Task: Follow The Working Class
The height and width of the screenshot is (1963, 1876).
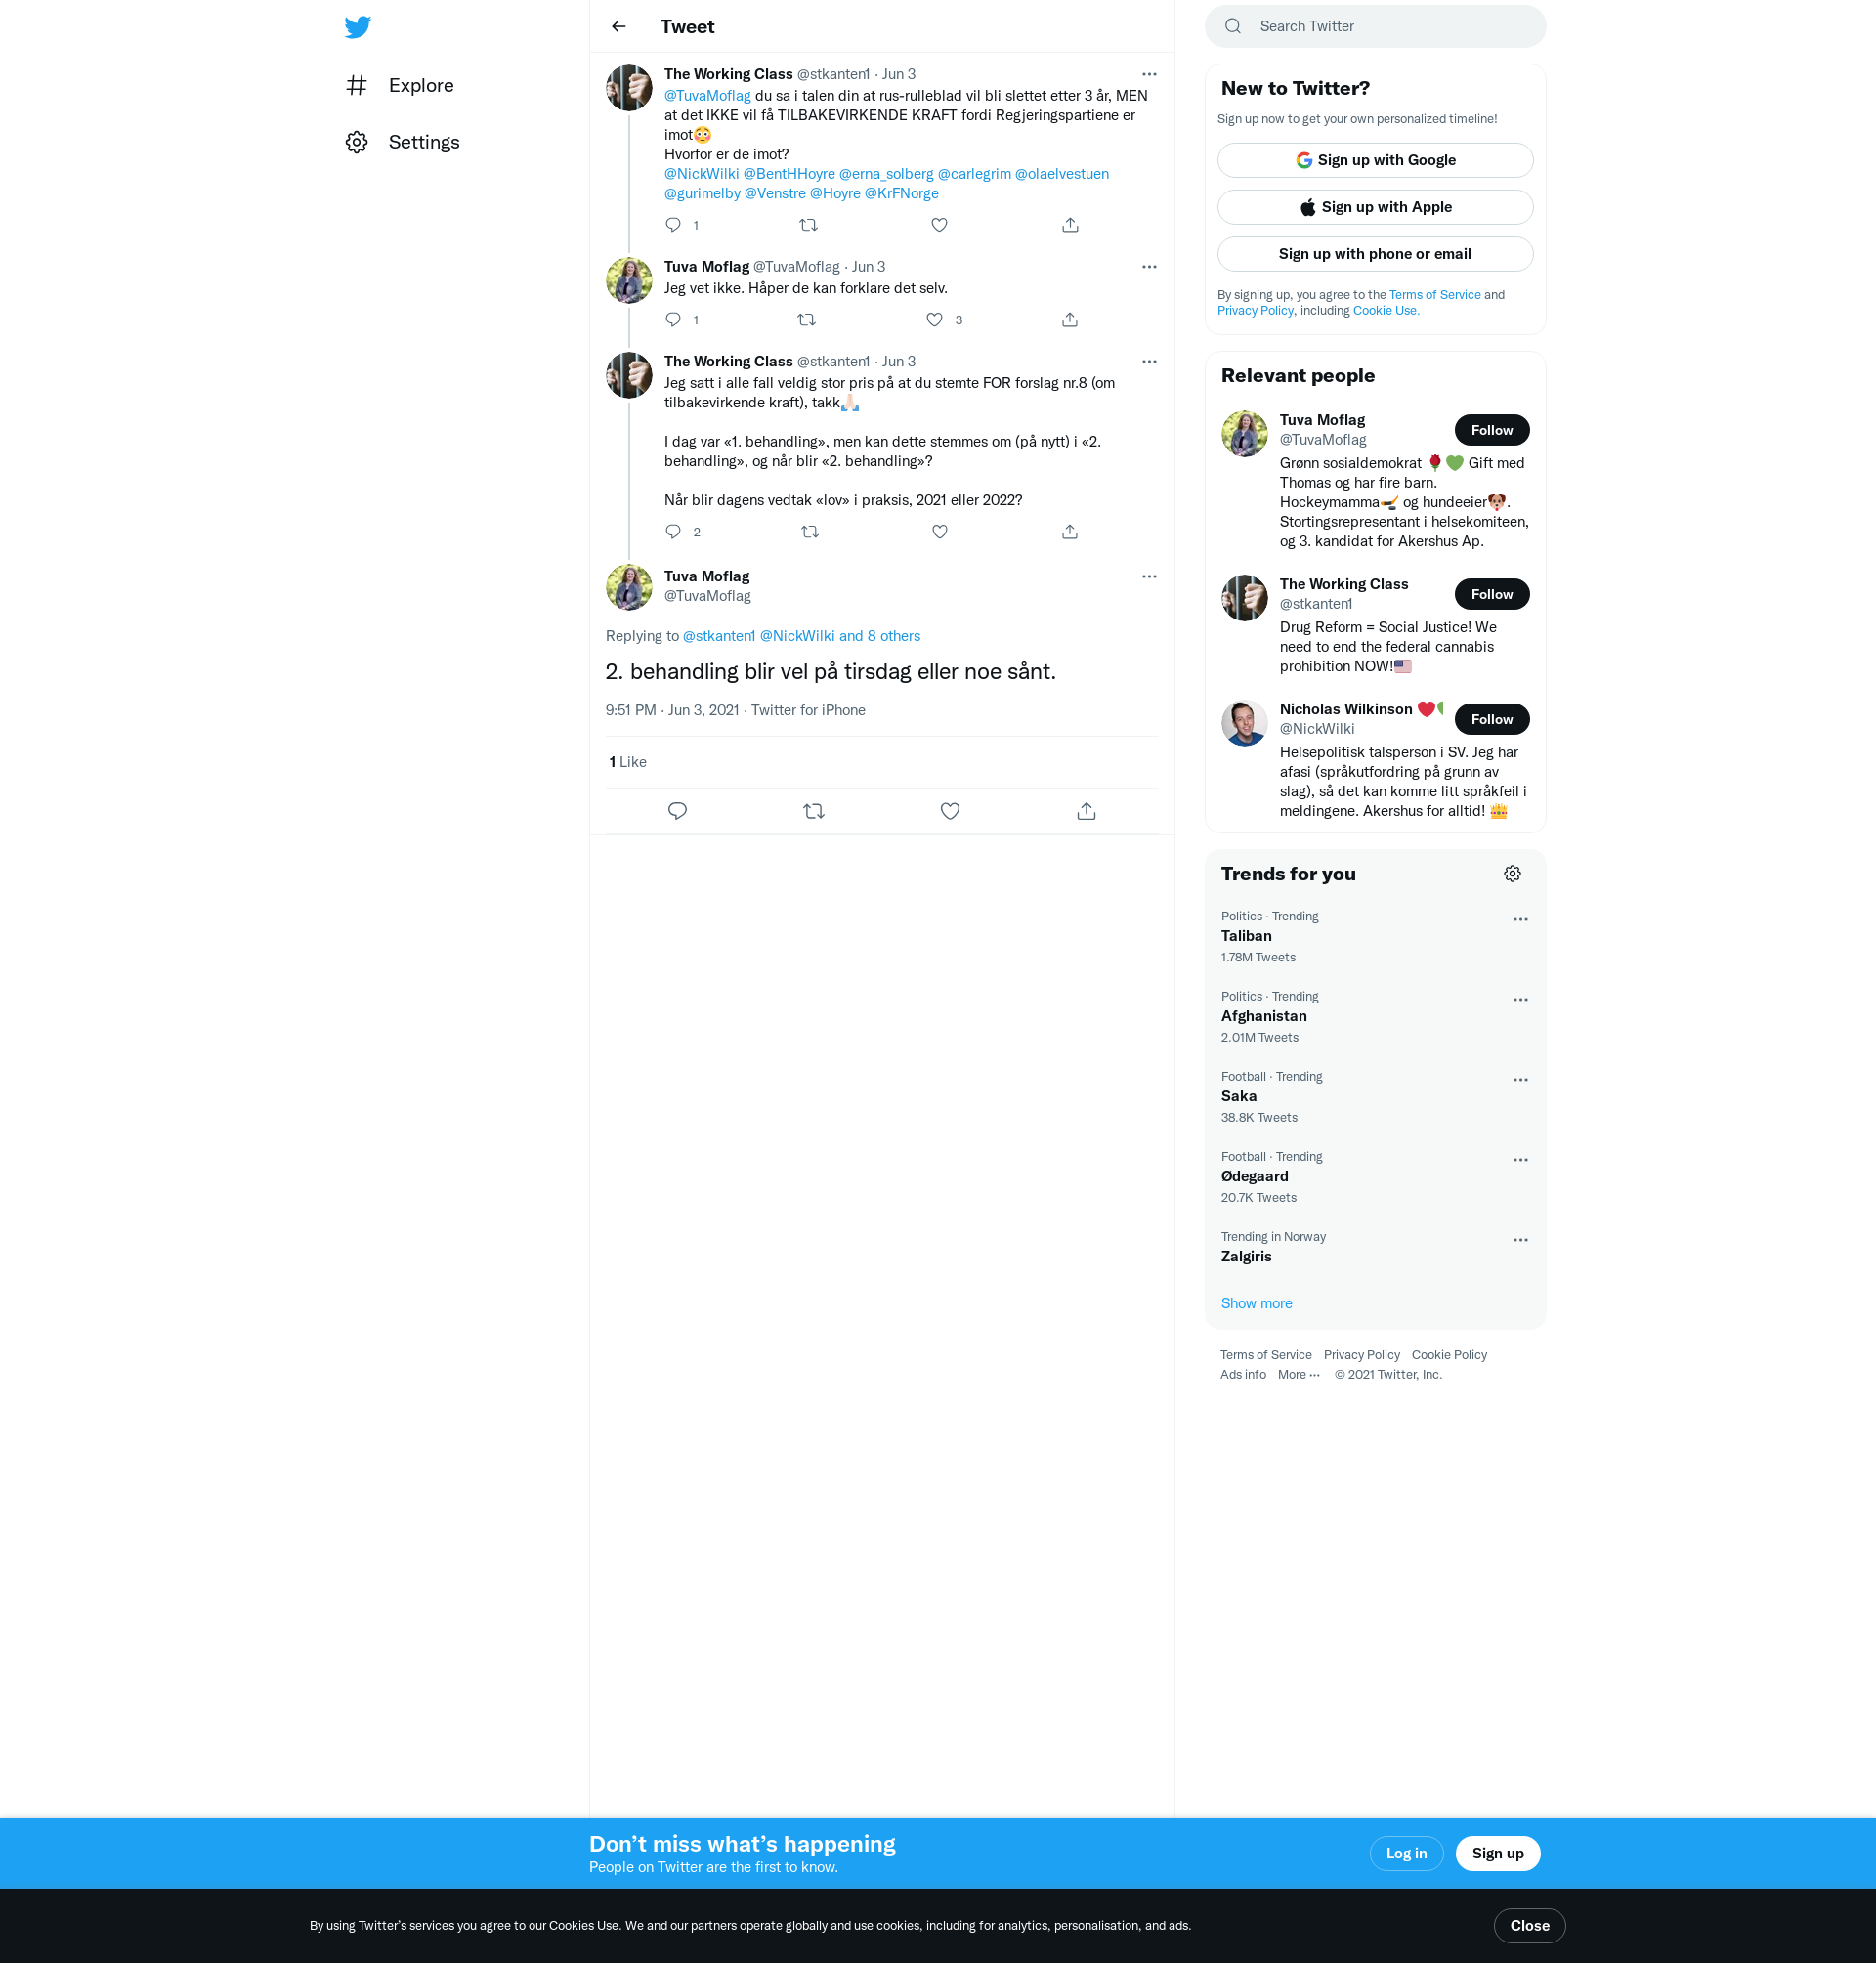Action: 1491,594
